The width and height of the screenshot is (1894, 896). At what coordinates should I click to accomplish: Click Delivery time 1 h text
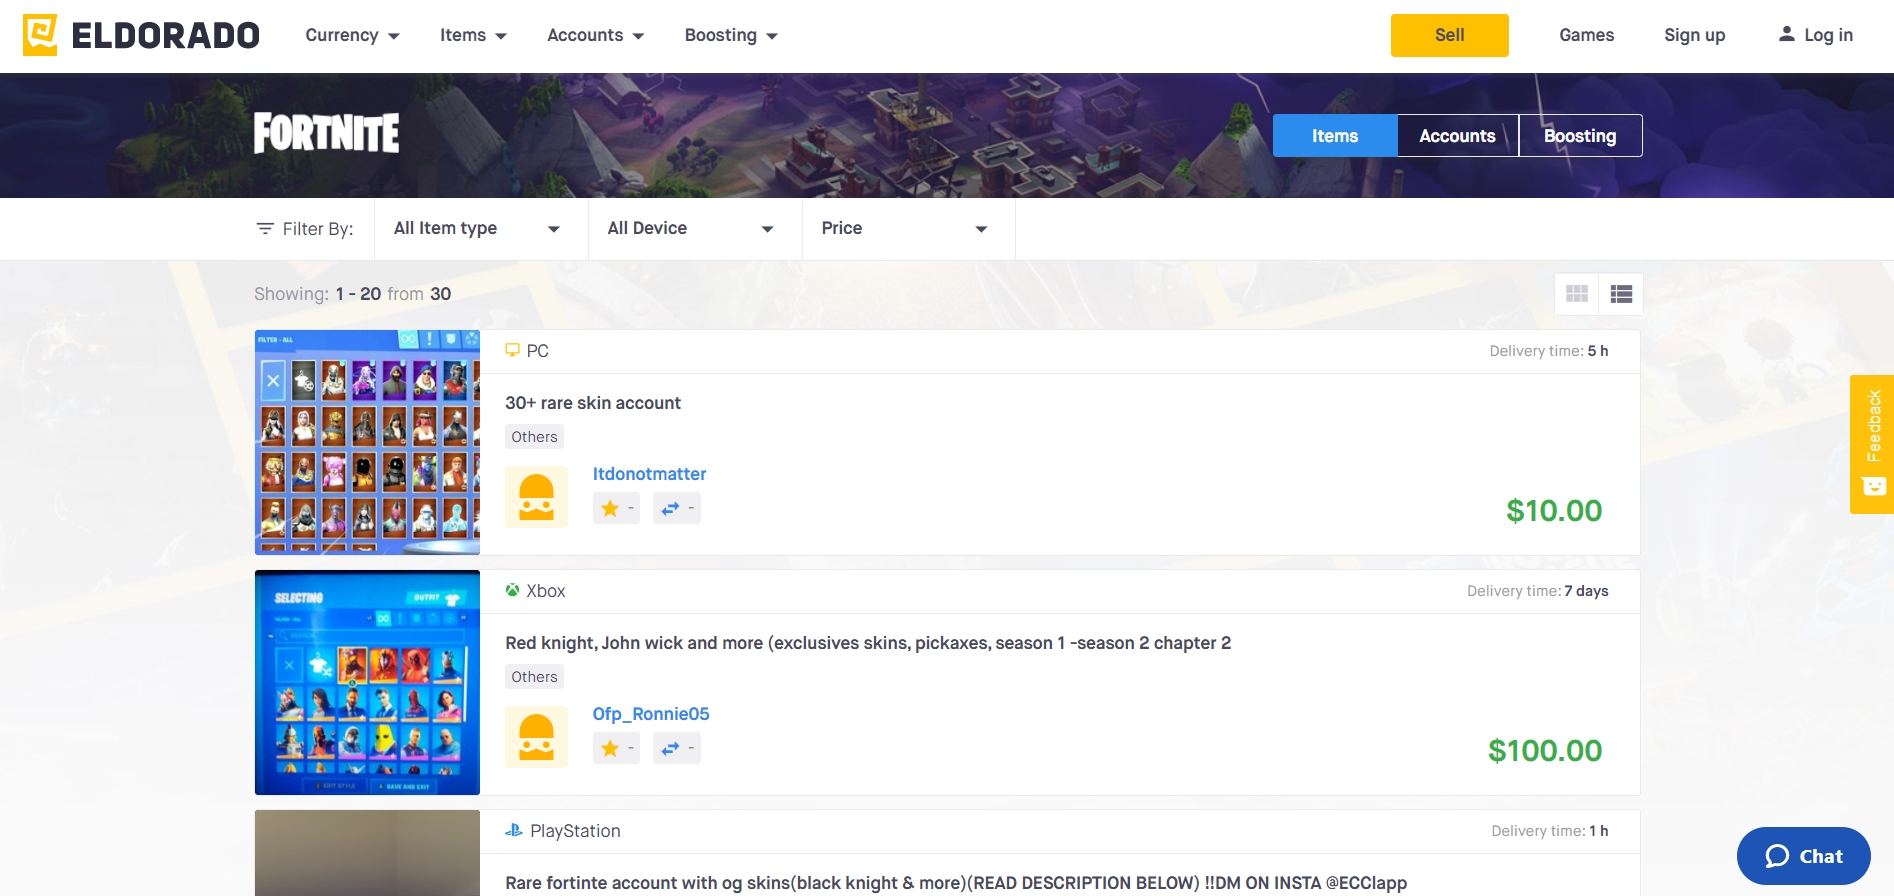click(x=1550, y=831)
